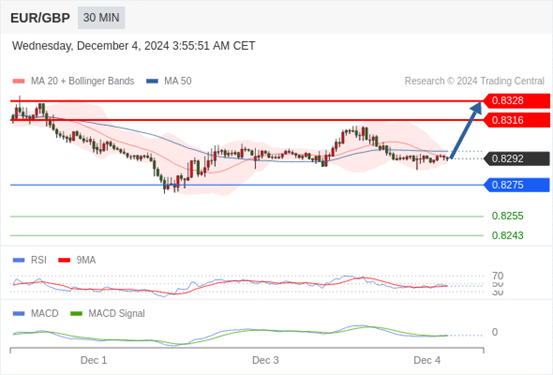Click the Dec 4 date axis label
This screenshot has width=553, height=375.
(x=427, y=360)
